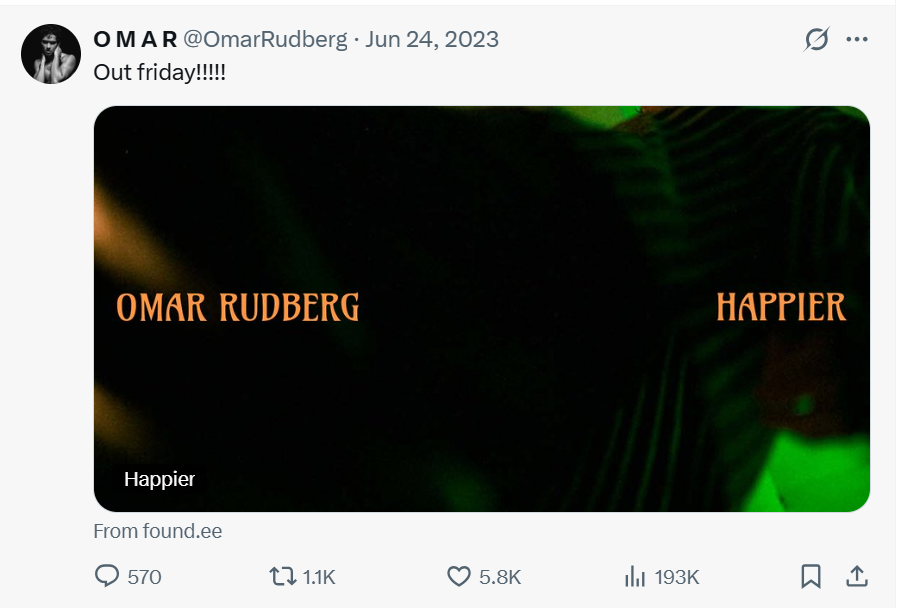Click the O M A R display name
Screen dimensions: 897x608
[135, 40]
